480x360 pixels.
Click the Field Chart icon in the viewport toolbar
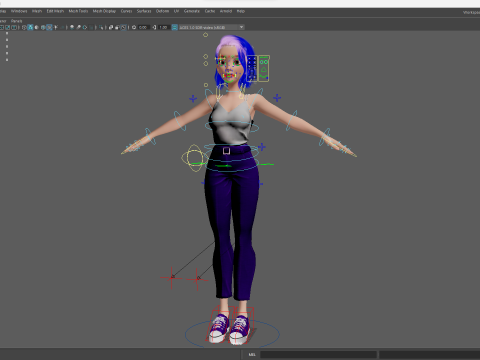click(1, 27)
